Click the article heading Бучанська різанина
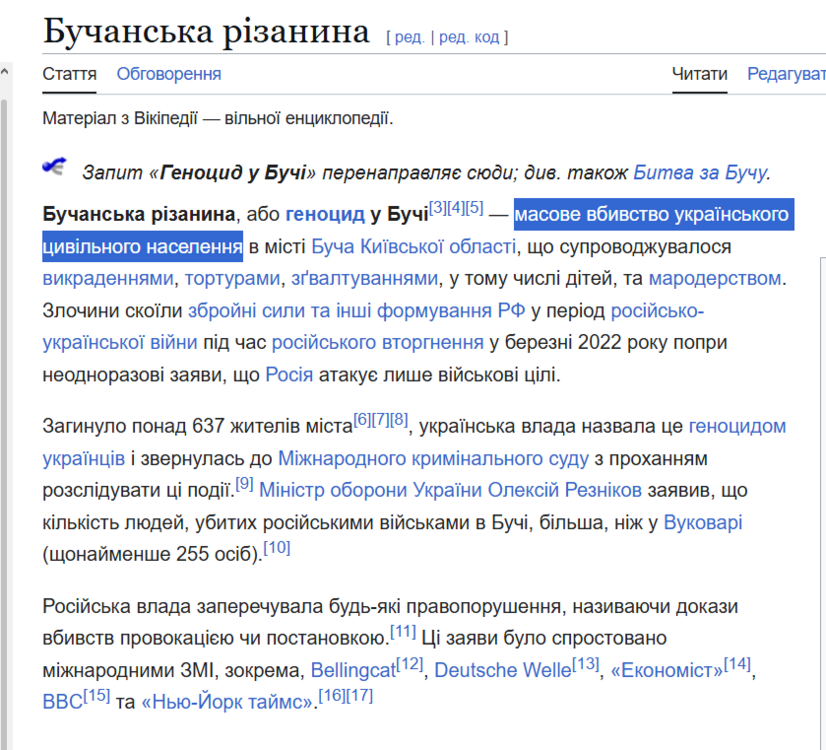This screenshot has height=750, width=826. (206, 31)
